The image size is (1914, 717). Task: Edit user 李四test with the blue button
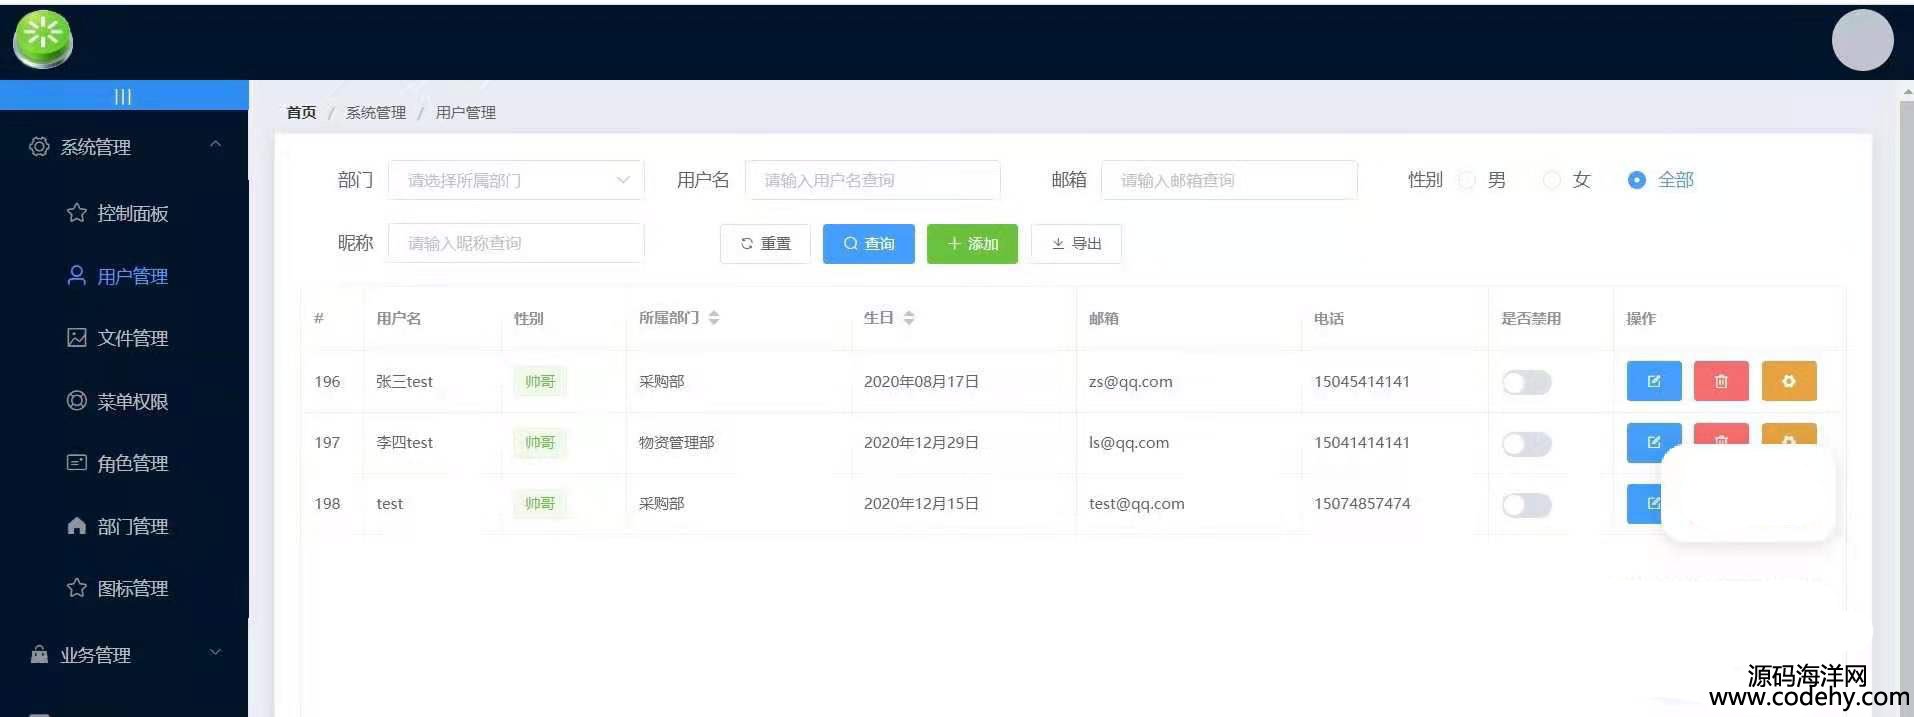pyautogui.click(x=1654, y=442)
